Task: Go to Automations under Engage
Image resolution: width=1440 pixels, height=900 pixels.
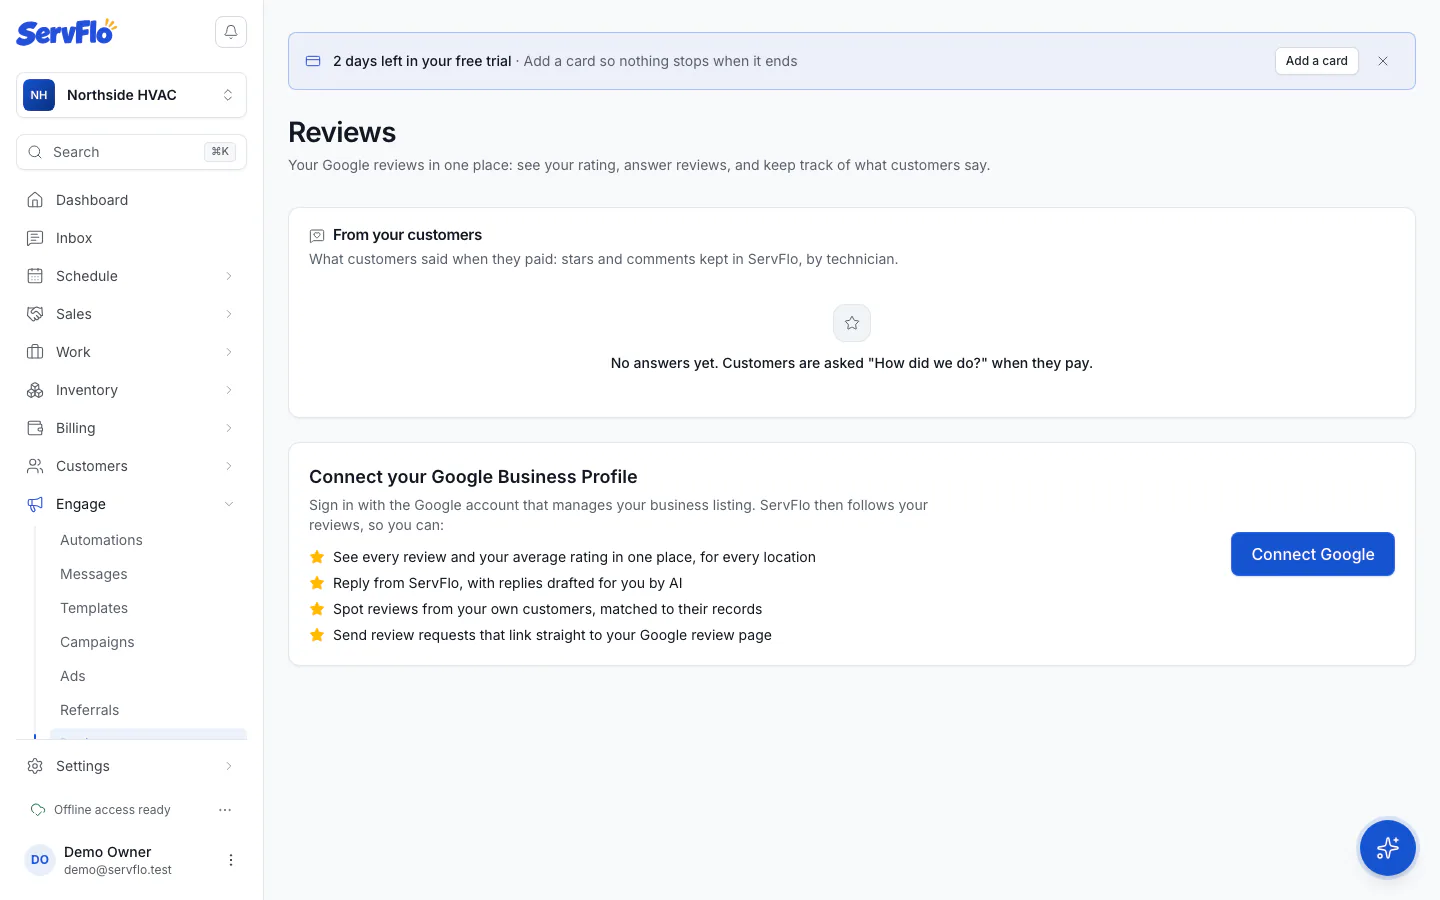Action: pos(148,540)
